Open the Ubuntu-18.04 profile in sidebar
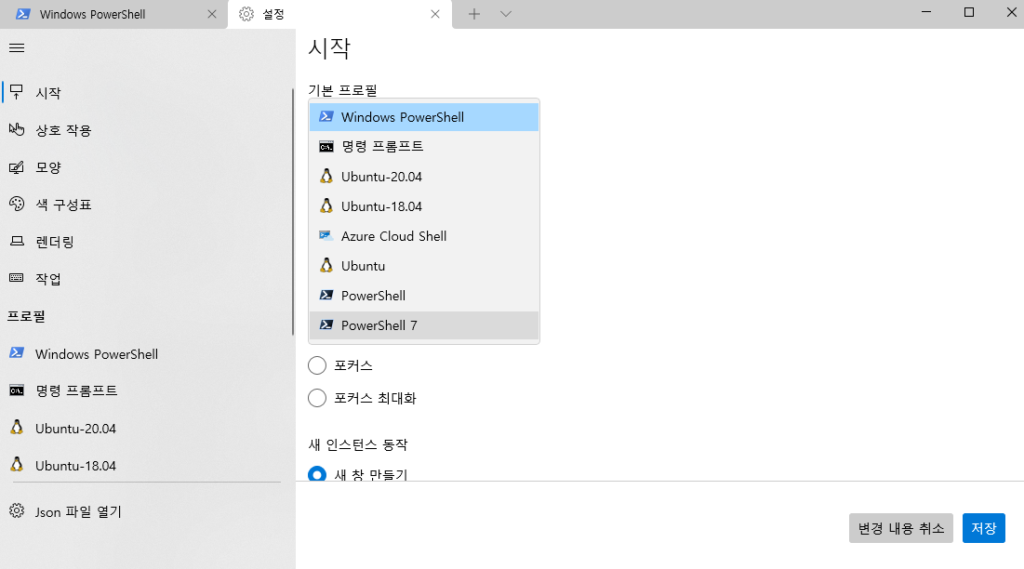This screenshot has height=569, width=1024. pyautogui.click(x=147, y=466)
